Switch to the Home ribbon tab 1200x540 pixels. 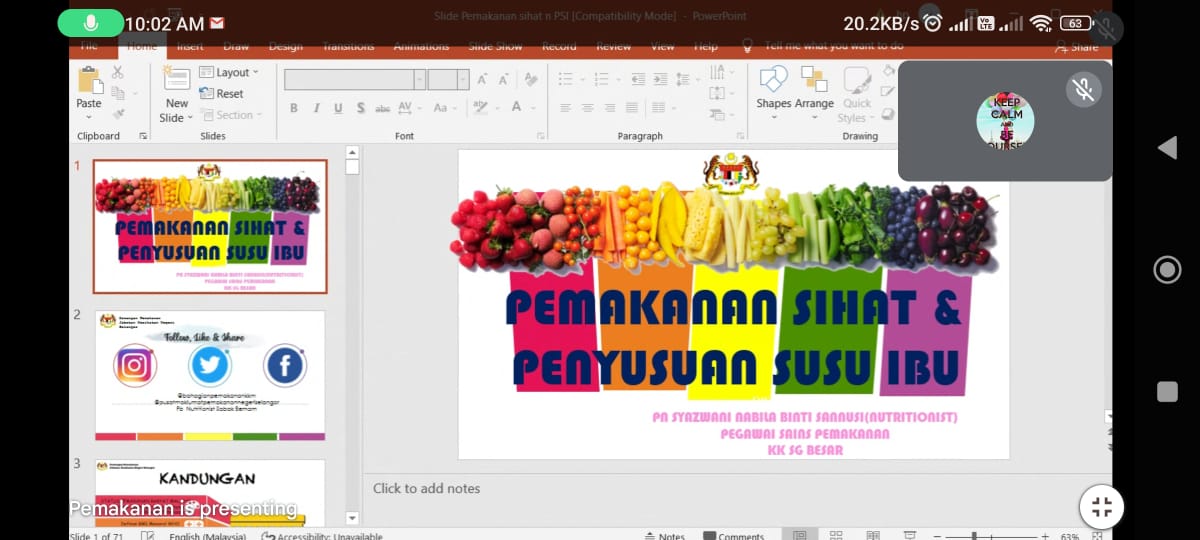coord(142,47)
